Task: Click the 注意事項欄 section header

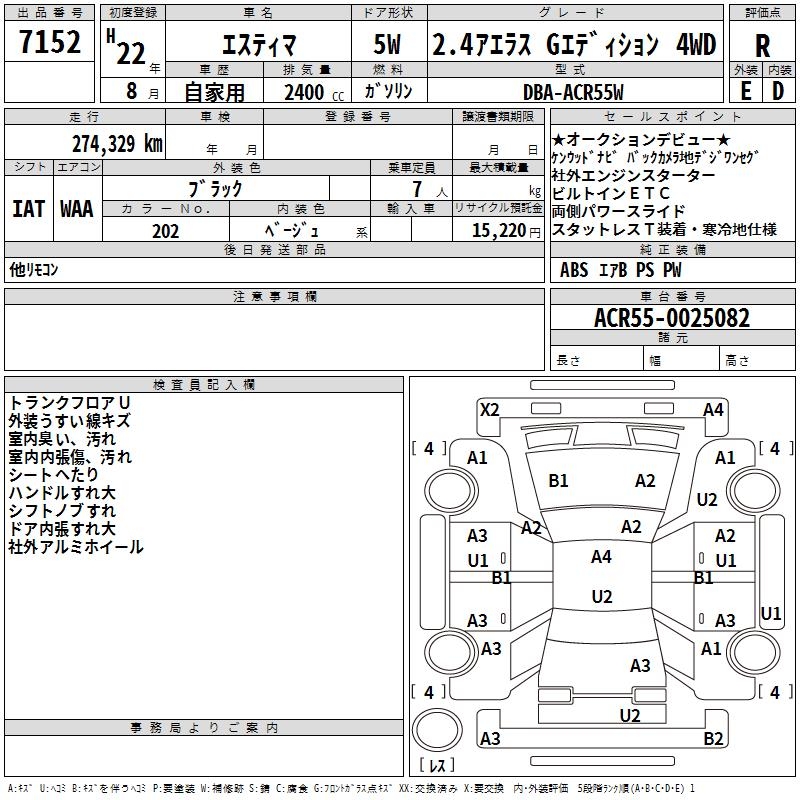Action: [274, 296]
